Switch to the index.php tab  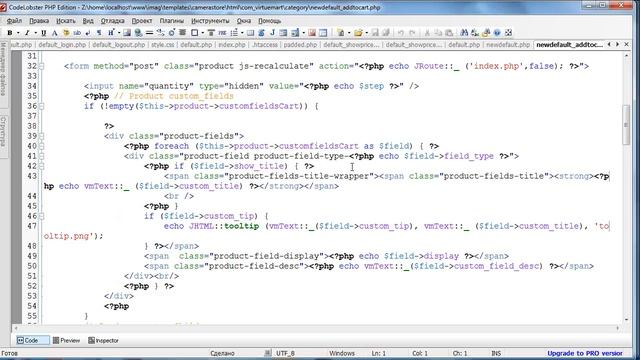click(232, 44)
